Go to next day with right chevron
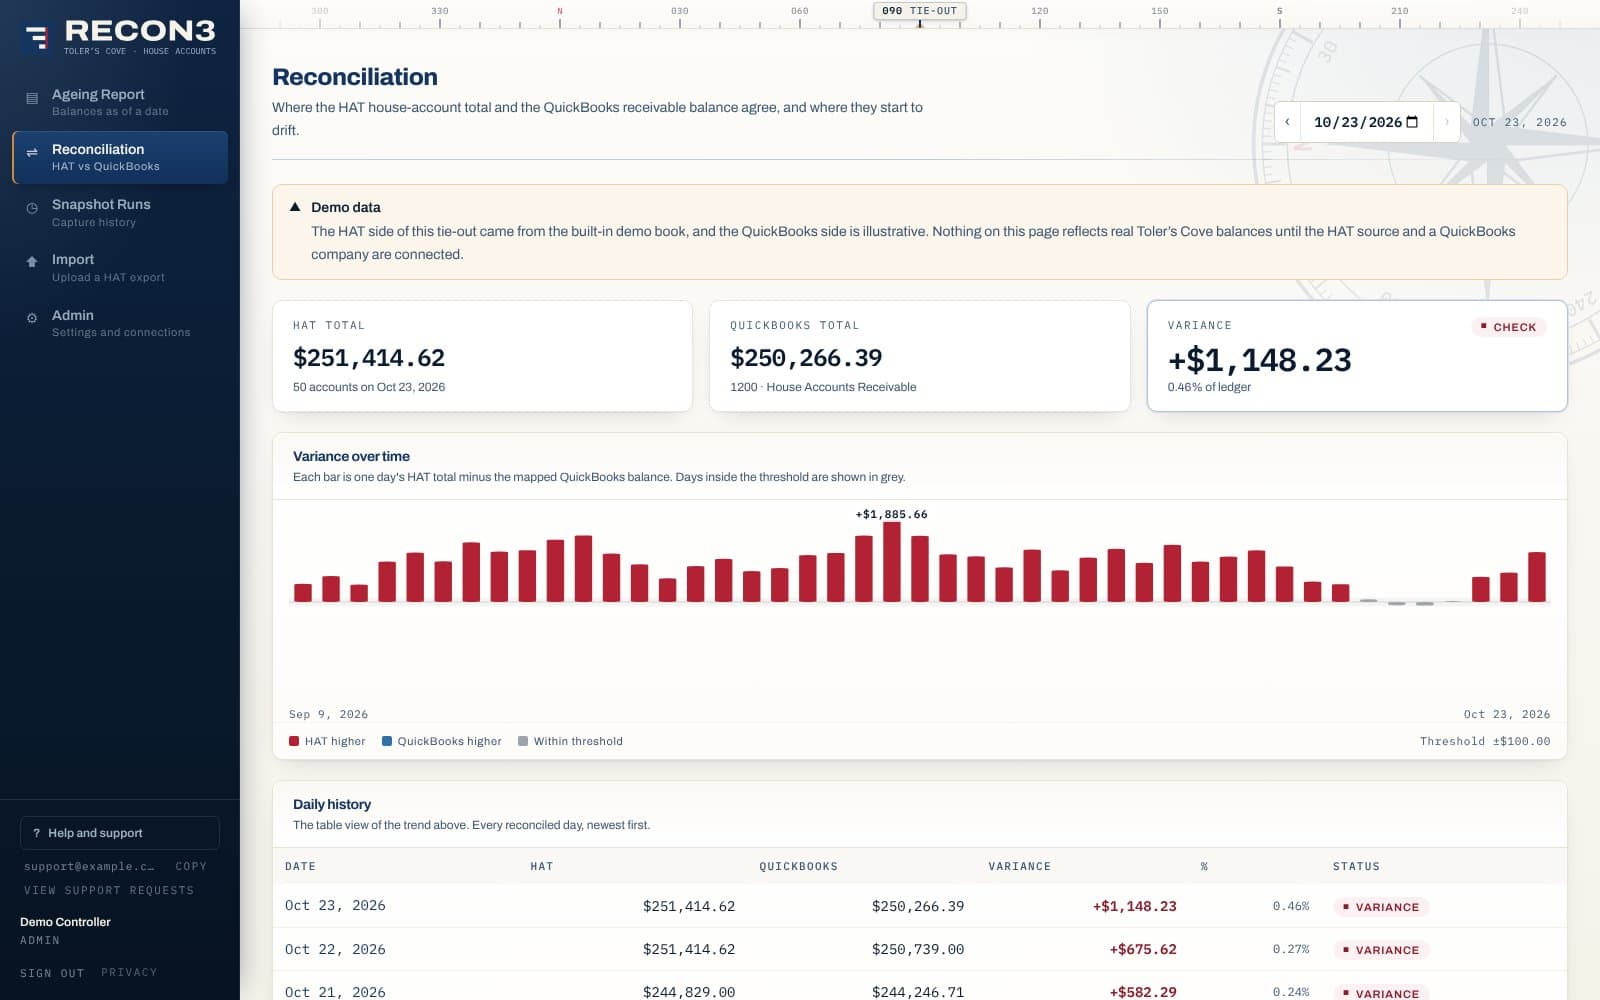The image size is (1600, 1000). [x=1446, y=122]
